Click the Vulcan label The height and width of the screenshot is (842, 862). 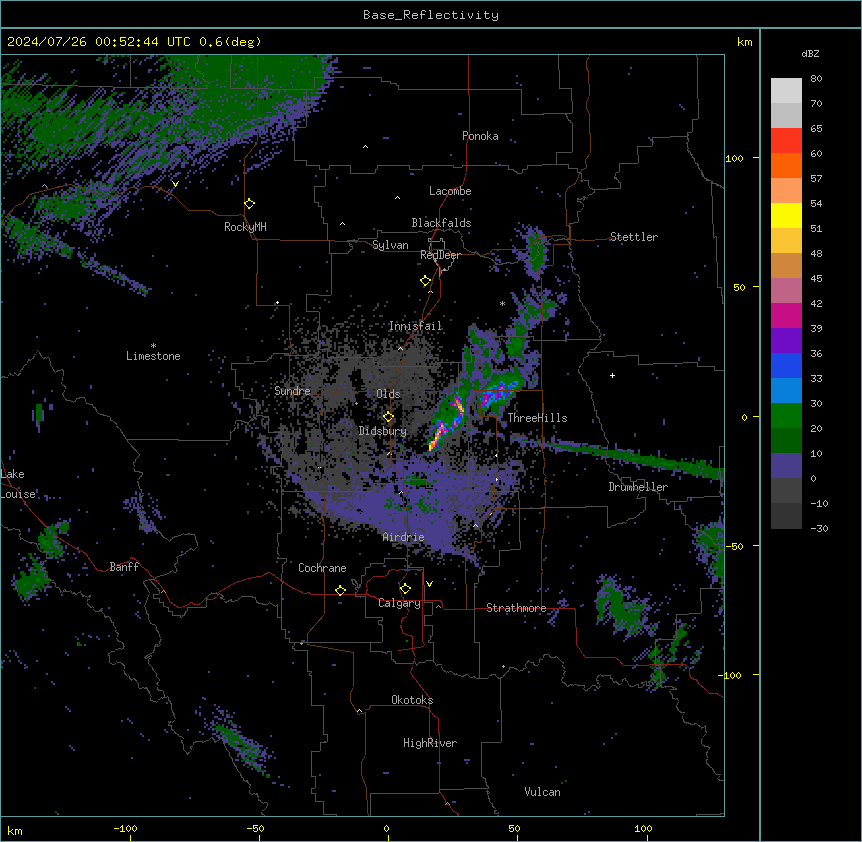[x=542, y=792]
